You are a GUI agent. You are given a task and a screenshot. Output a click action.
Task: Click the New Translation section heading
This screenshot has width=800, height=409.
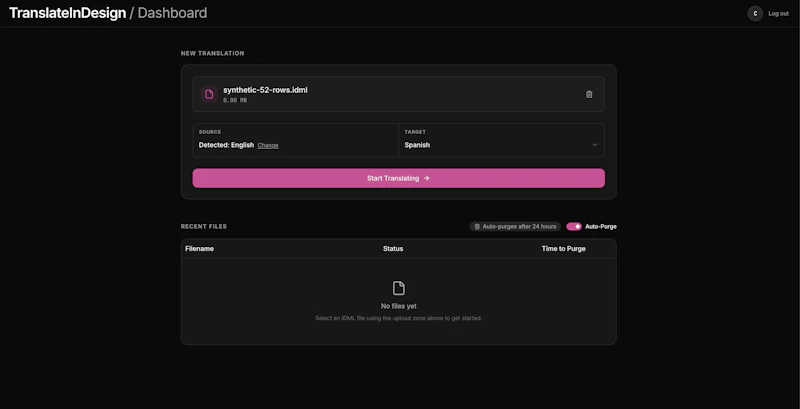212,54
